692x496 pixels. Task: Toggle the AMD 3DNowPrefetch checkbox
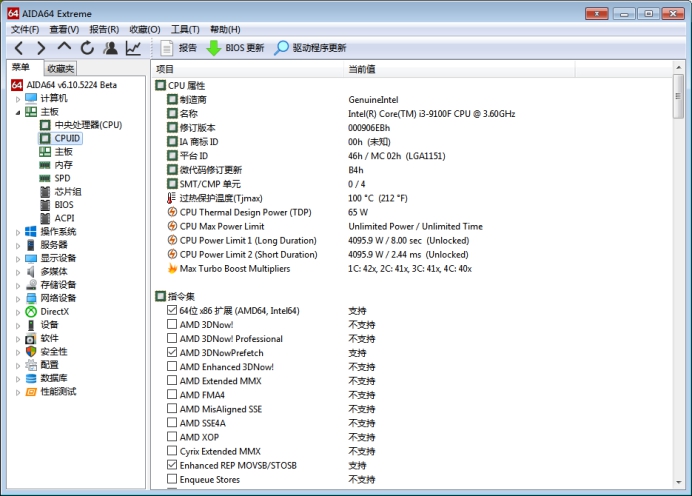[172, 352]
